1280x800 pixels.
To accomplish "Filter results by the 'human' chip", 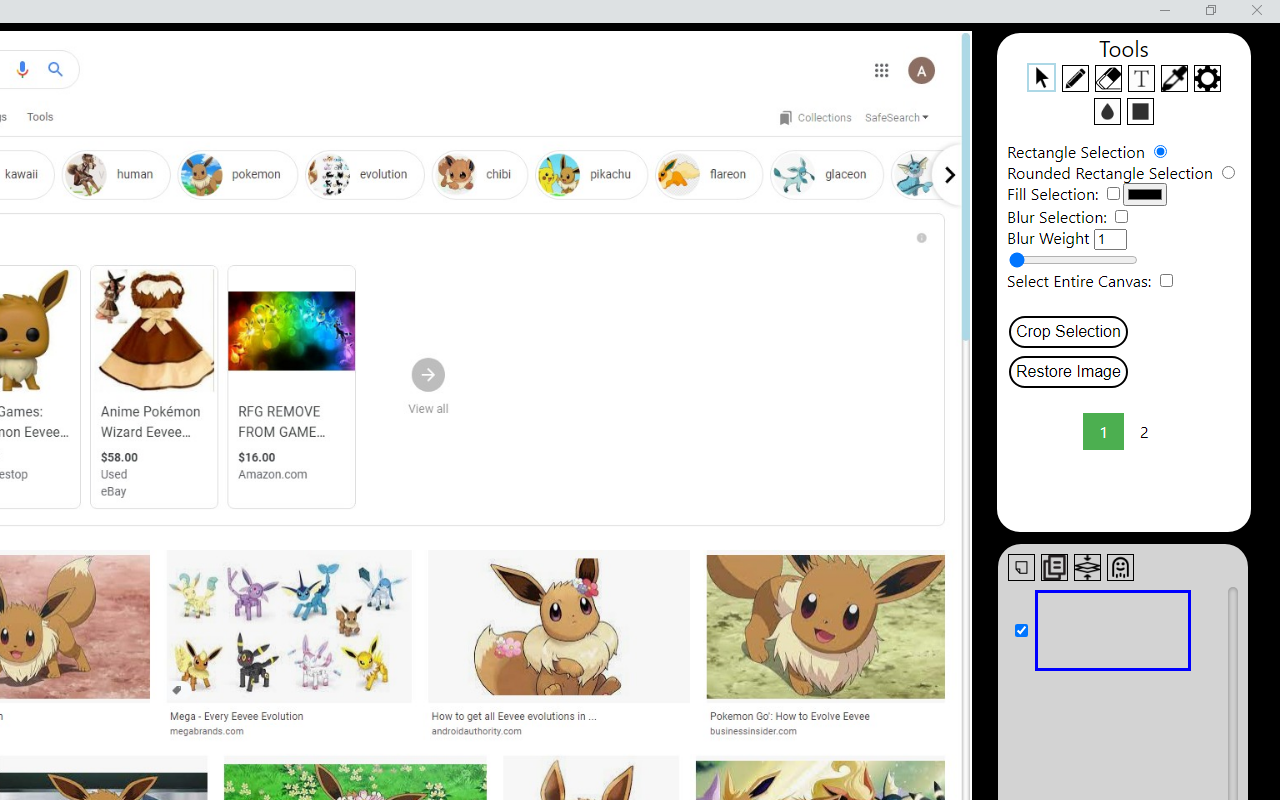I will click(x=116, y=175).
